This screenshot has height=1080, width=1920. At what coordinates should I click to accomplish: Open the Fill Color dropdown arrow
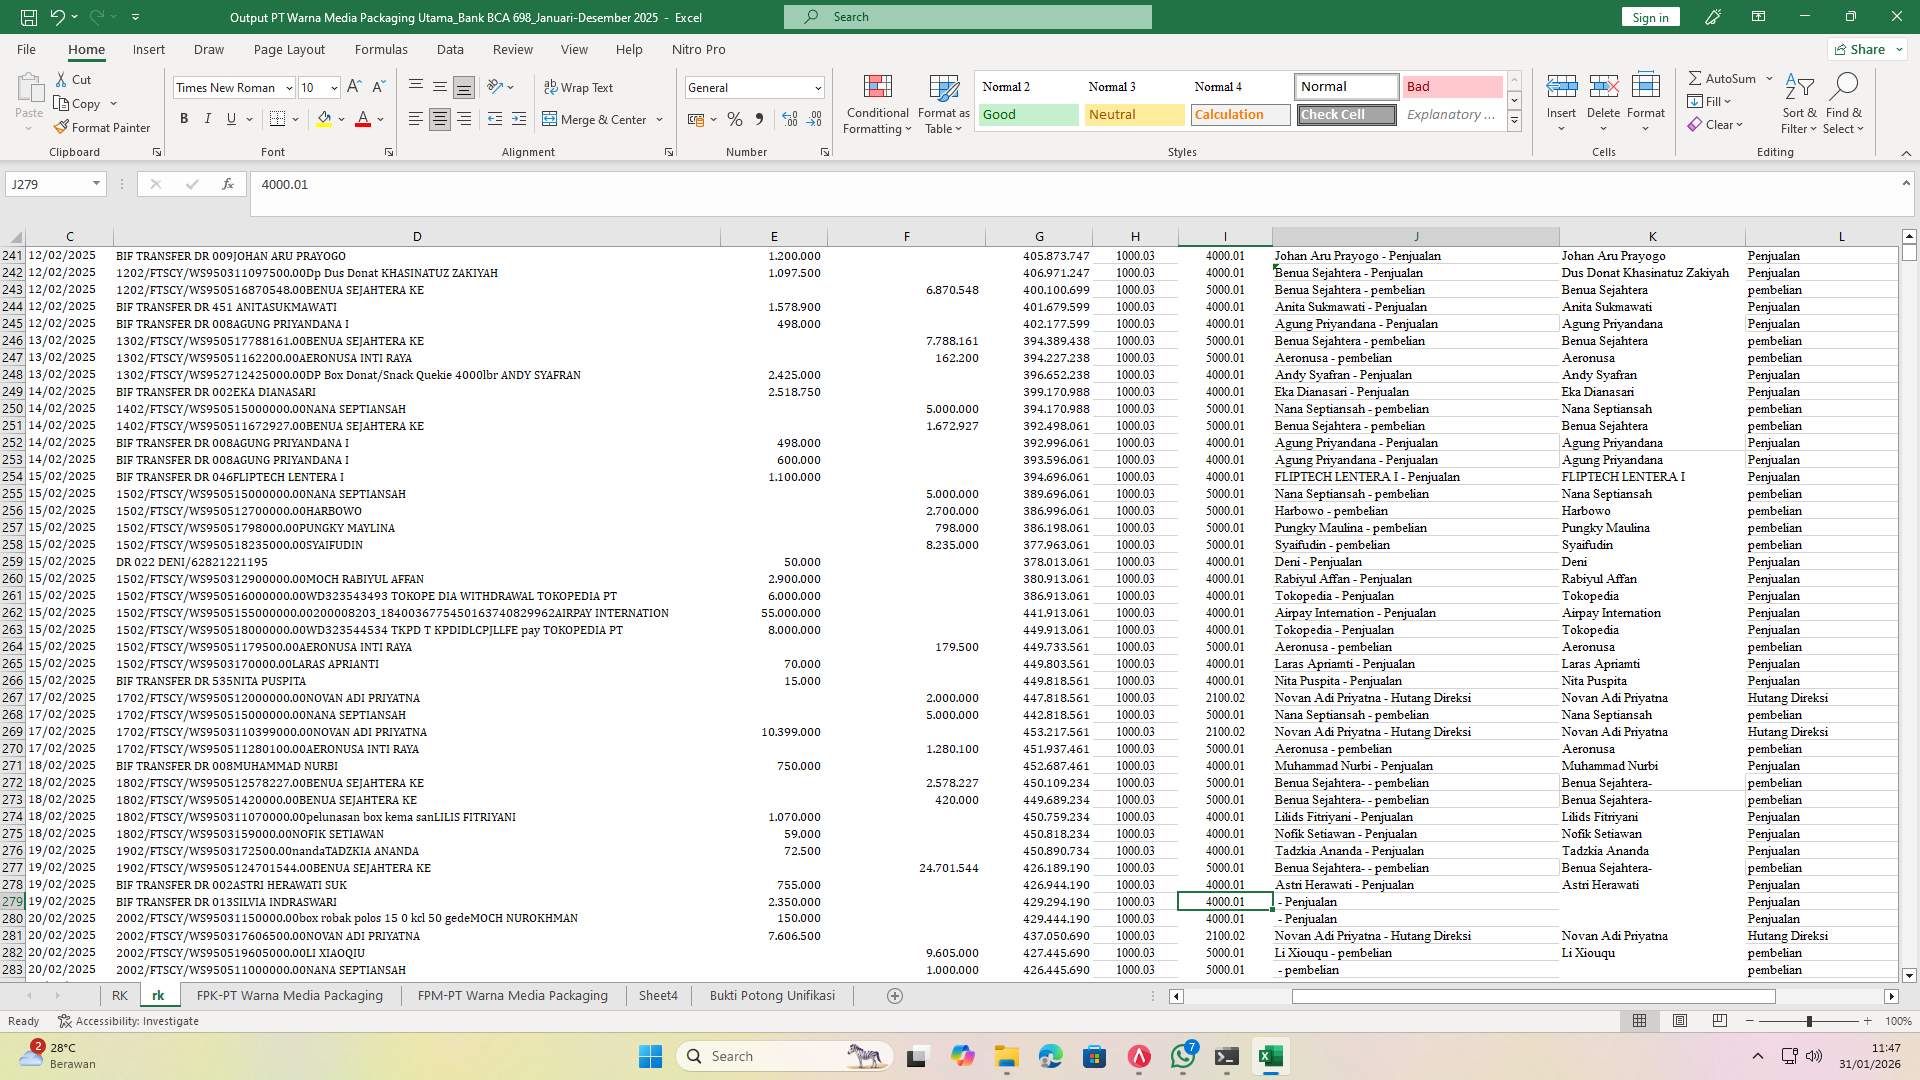[x=339, y=119]
